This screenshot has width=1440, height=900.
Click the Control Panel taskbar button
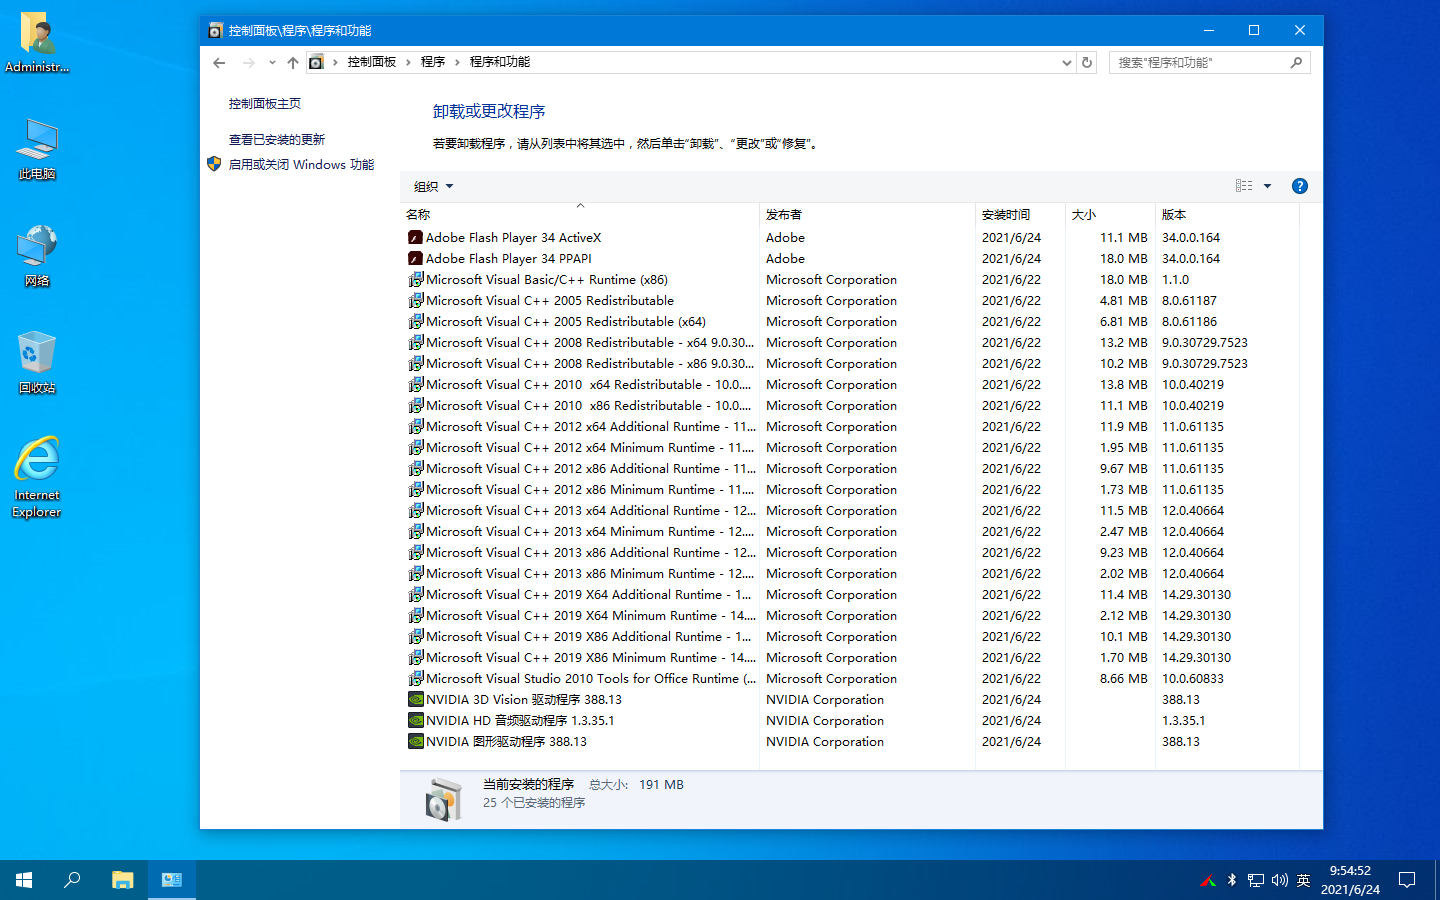point(172,880)
